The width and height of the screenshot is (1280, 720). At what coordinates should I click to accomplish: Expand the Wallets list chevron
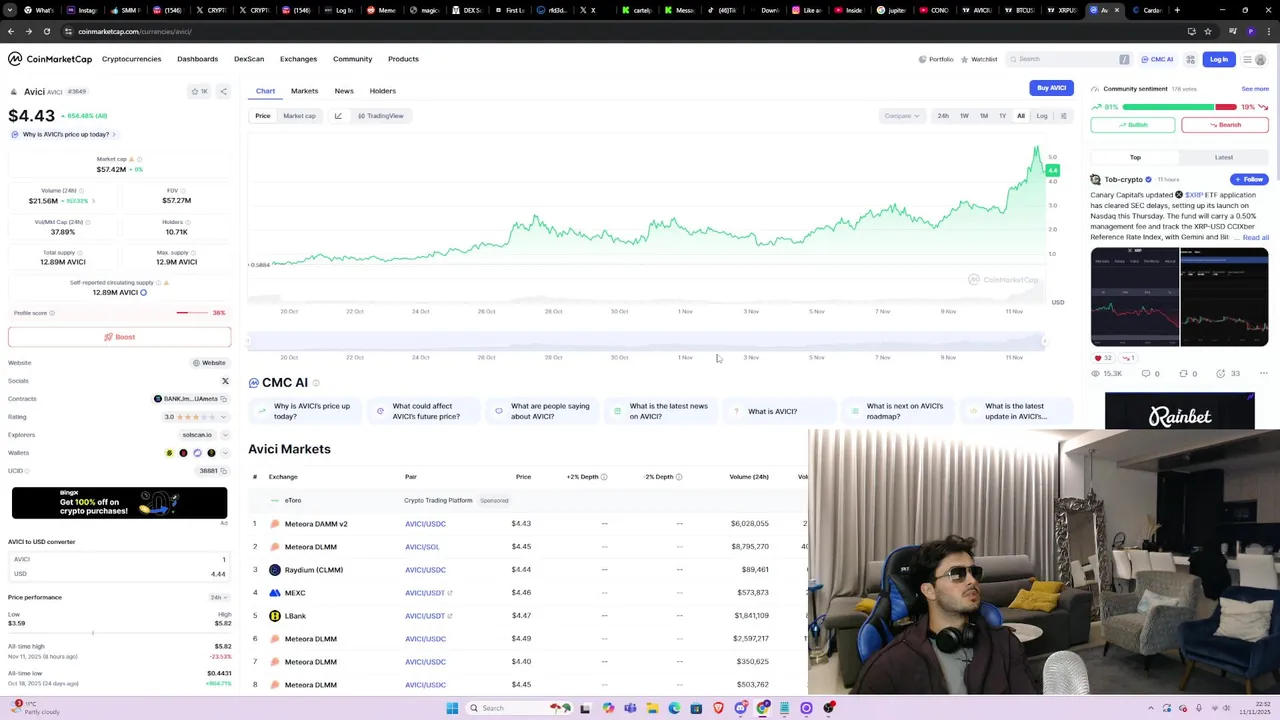click(x=224, y=453)
